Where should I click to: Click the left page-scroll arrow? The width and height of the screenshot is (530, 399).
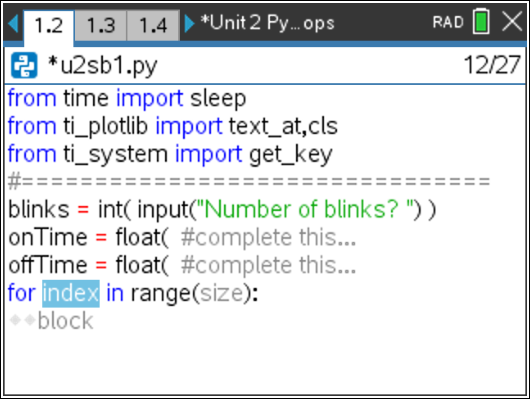(13, 24)
